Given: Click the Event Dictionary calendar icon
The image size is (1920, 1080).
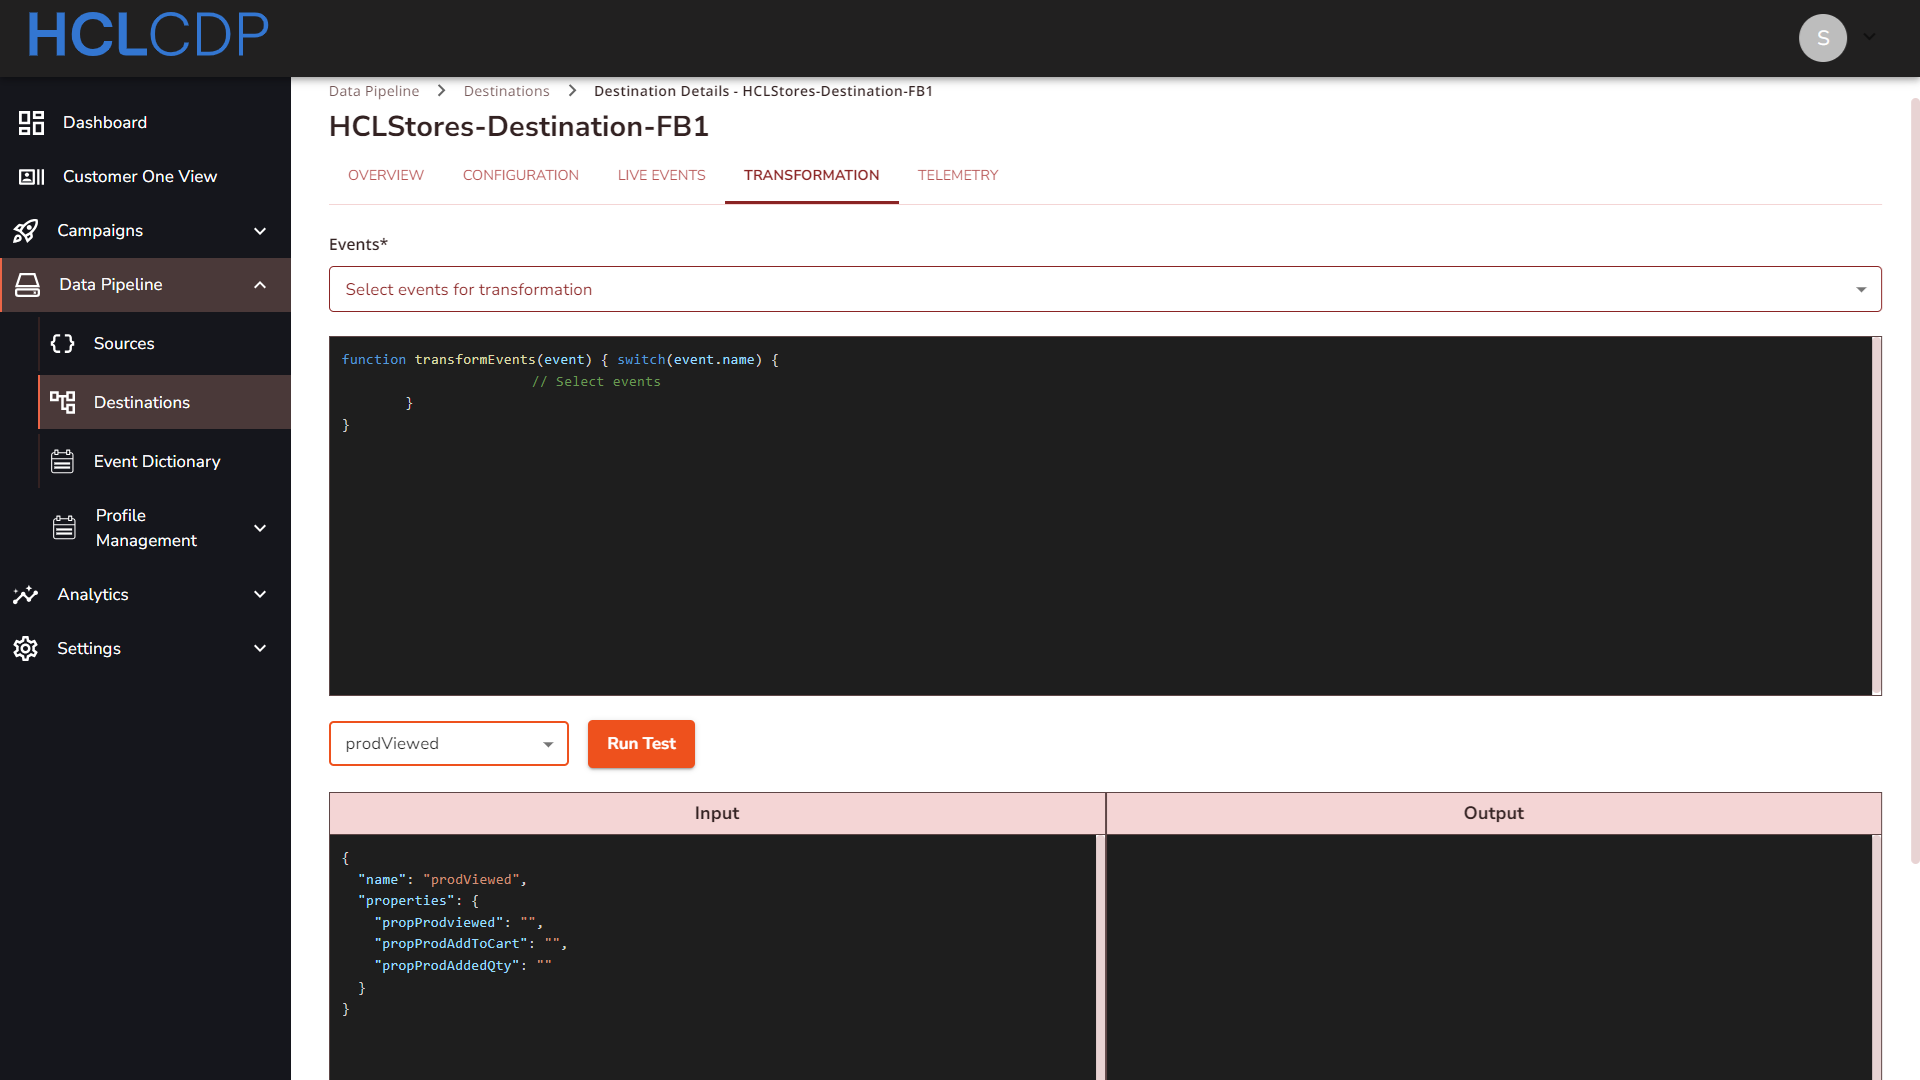Looking at the screenshot, I should pos(63,461).
